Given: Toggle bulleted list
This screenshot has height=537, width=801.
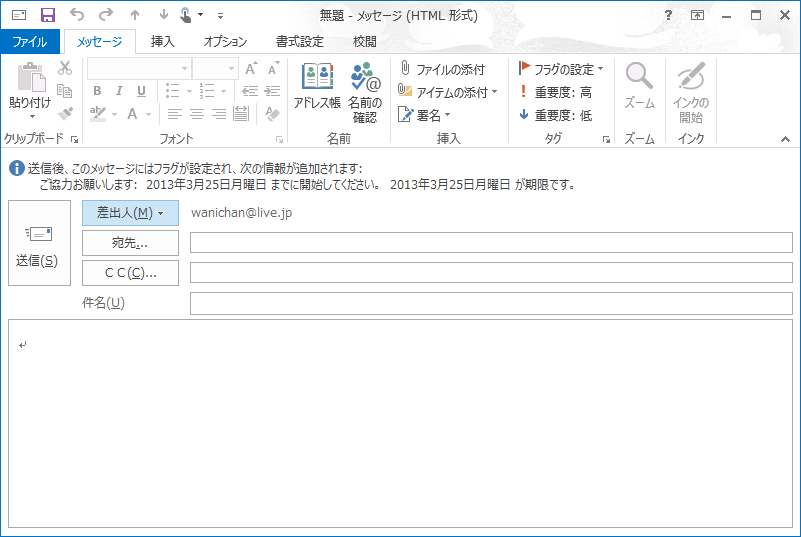Looking at the screenshot, I should pos(173,91).
